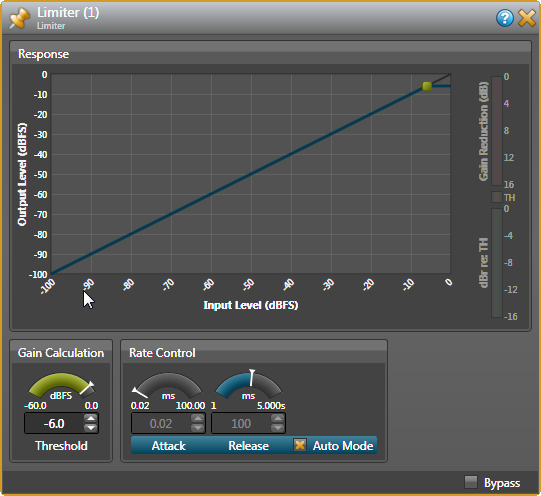Click the Gain Reduction meter bar
This screenshot has height=496, width=541.
click(x=496, y=131)
